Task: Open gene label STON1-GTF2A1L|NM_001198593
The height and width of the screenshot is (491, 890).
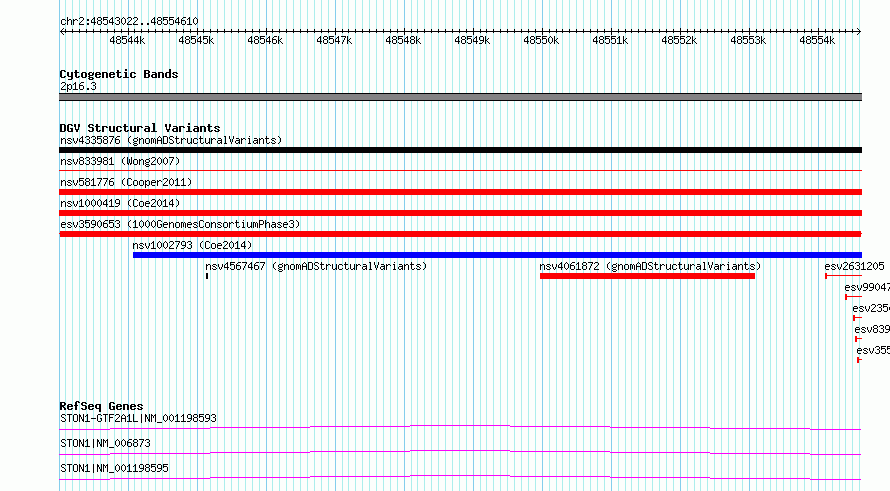Action: pos(138,418)
